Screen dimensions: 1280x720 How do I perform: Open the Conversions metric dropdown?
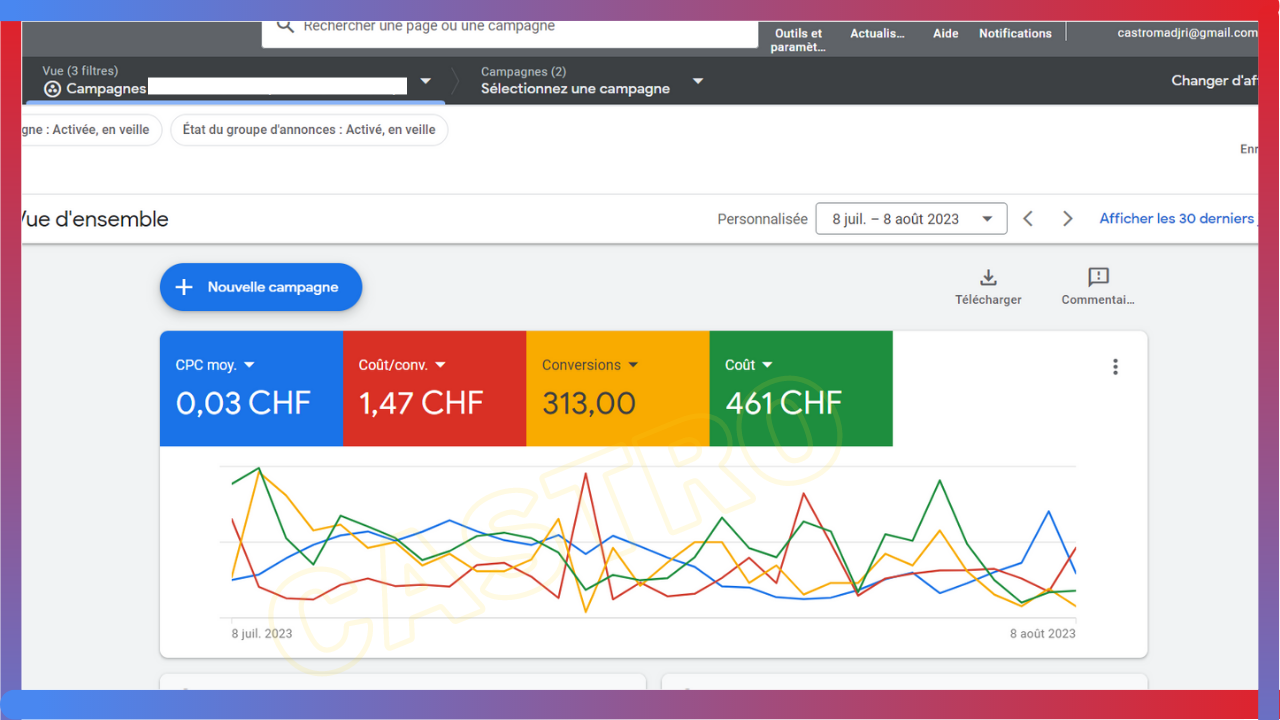(632, 365)
